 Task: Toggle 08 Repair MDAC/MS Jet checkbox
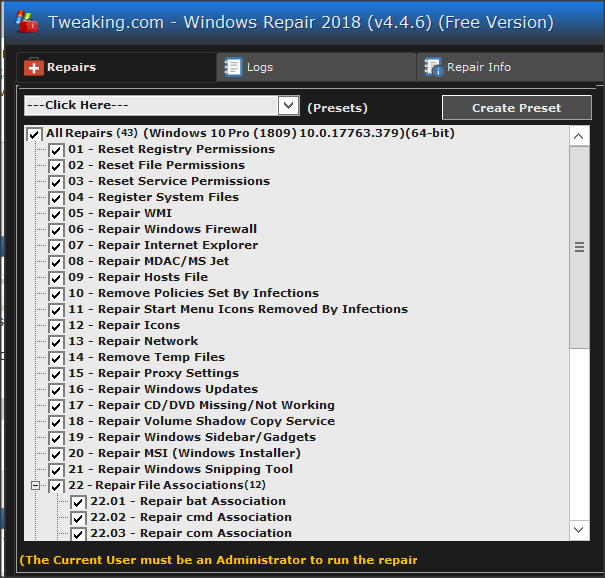click(56, 262)
